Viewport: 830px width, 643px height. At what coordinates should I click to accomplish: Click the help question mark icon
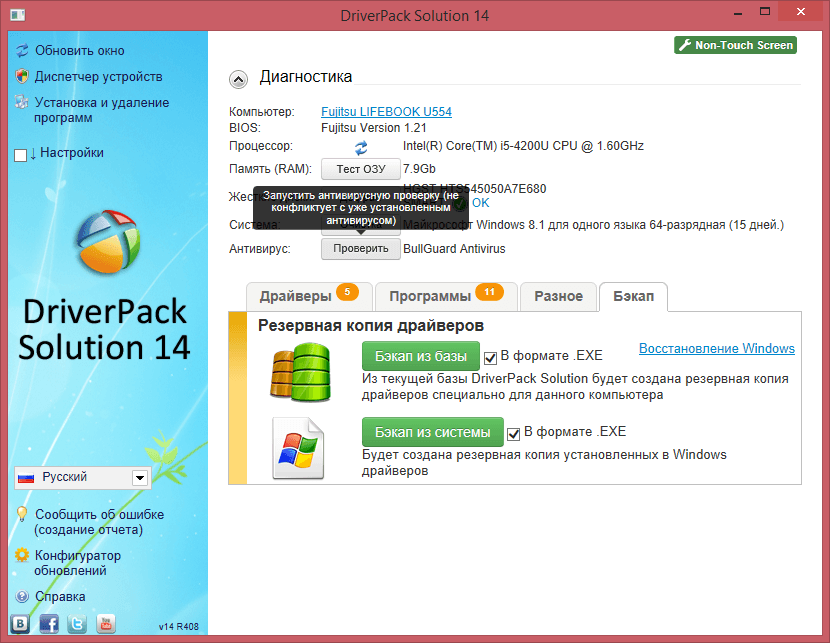tap(22, 596)
